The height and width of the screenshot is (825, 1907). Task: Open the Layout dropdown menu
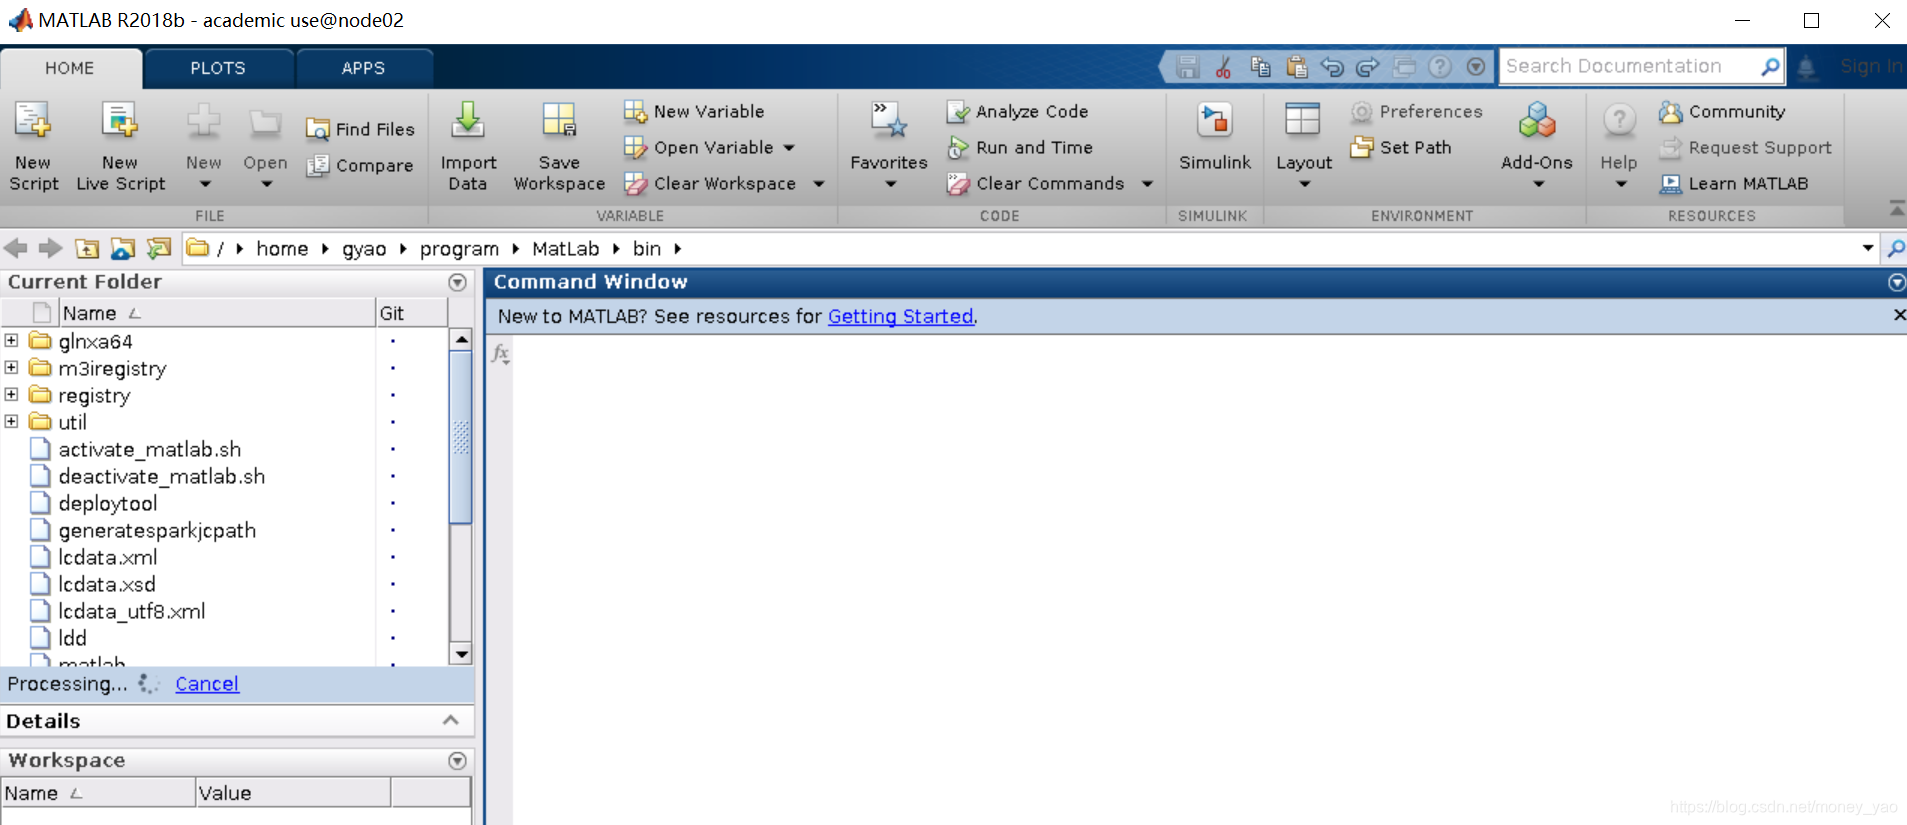pyautogui.click(x=1304, y=184)
